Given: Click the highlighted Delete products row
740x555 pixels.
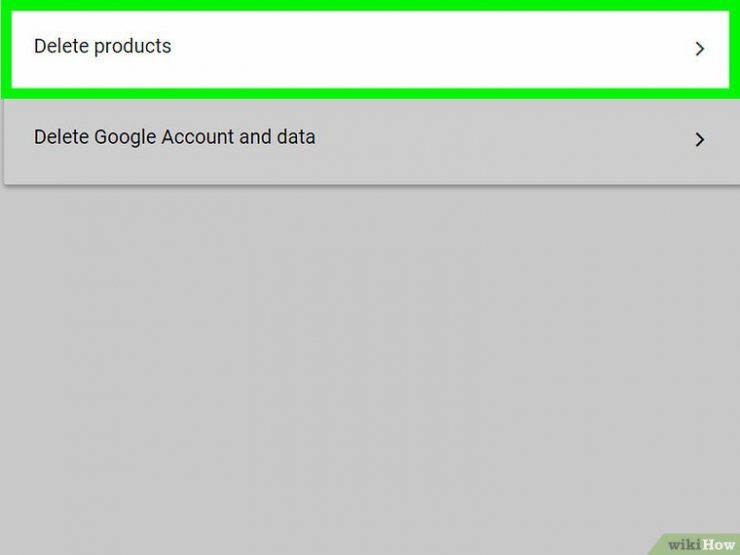Looking at the screenshot, I should (x=369, y=48).
